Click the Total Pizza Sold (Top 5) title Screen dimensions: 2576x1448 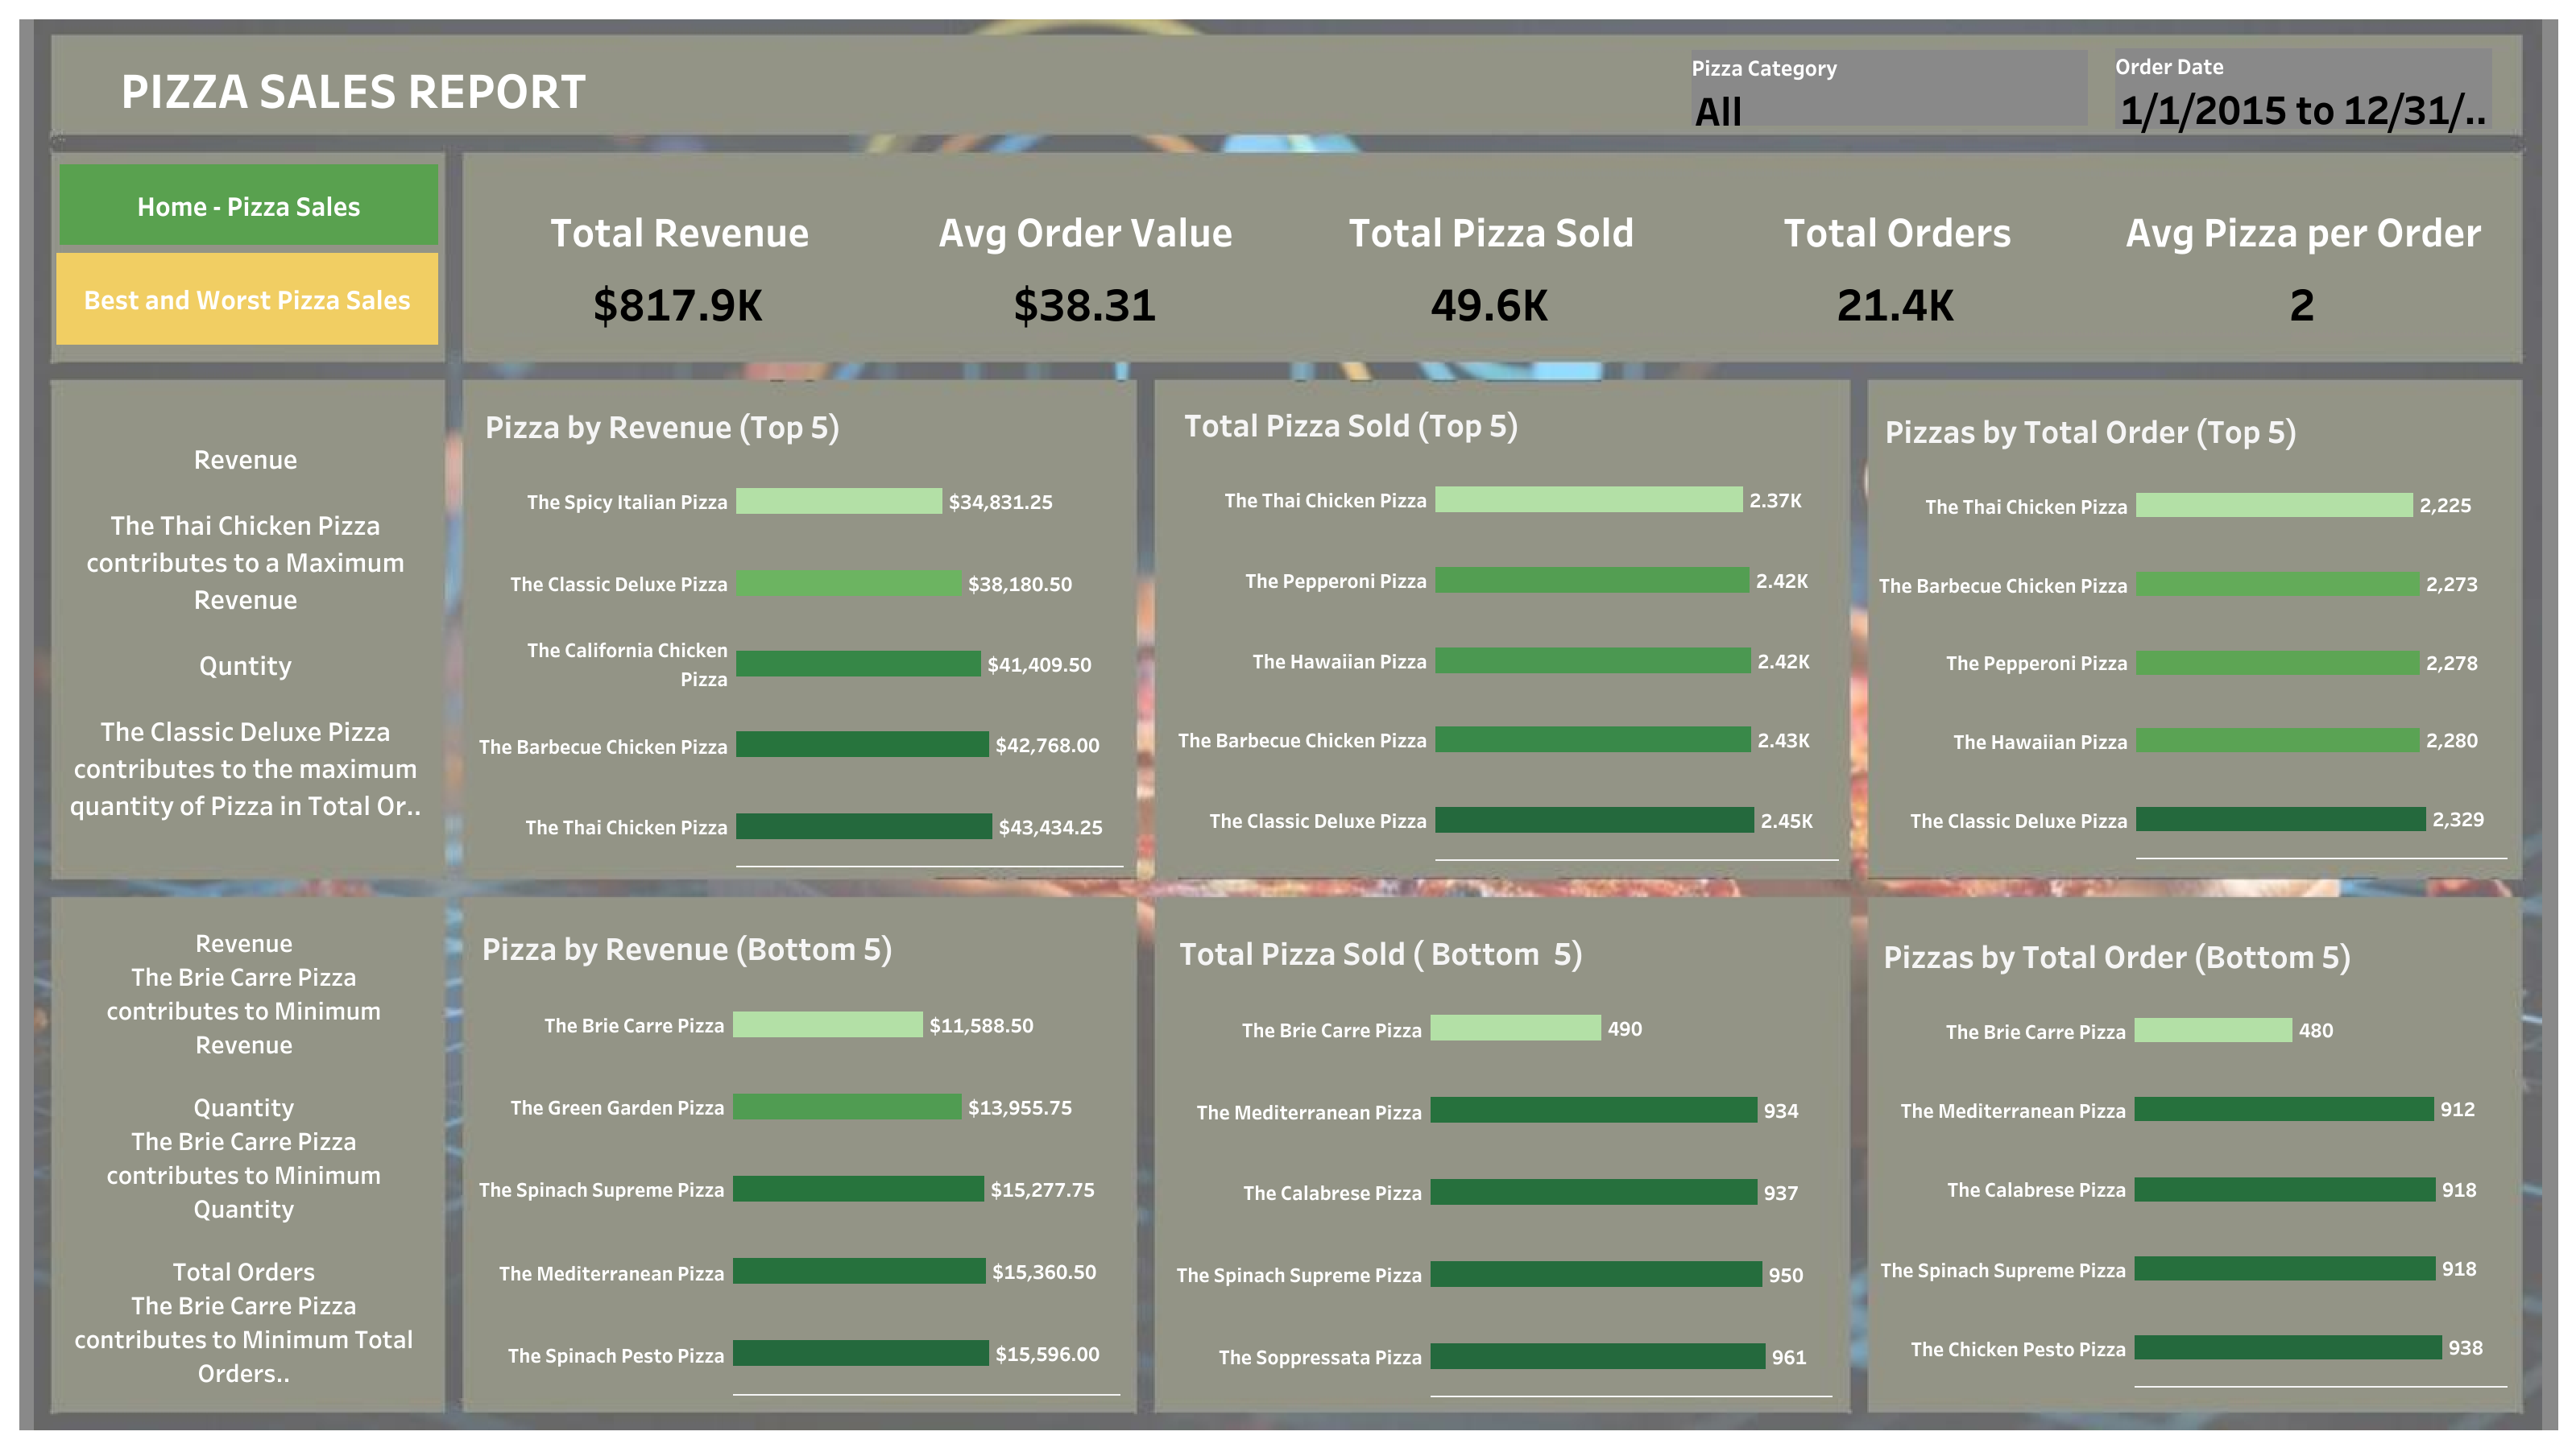click(1351, 426)
